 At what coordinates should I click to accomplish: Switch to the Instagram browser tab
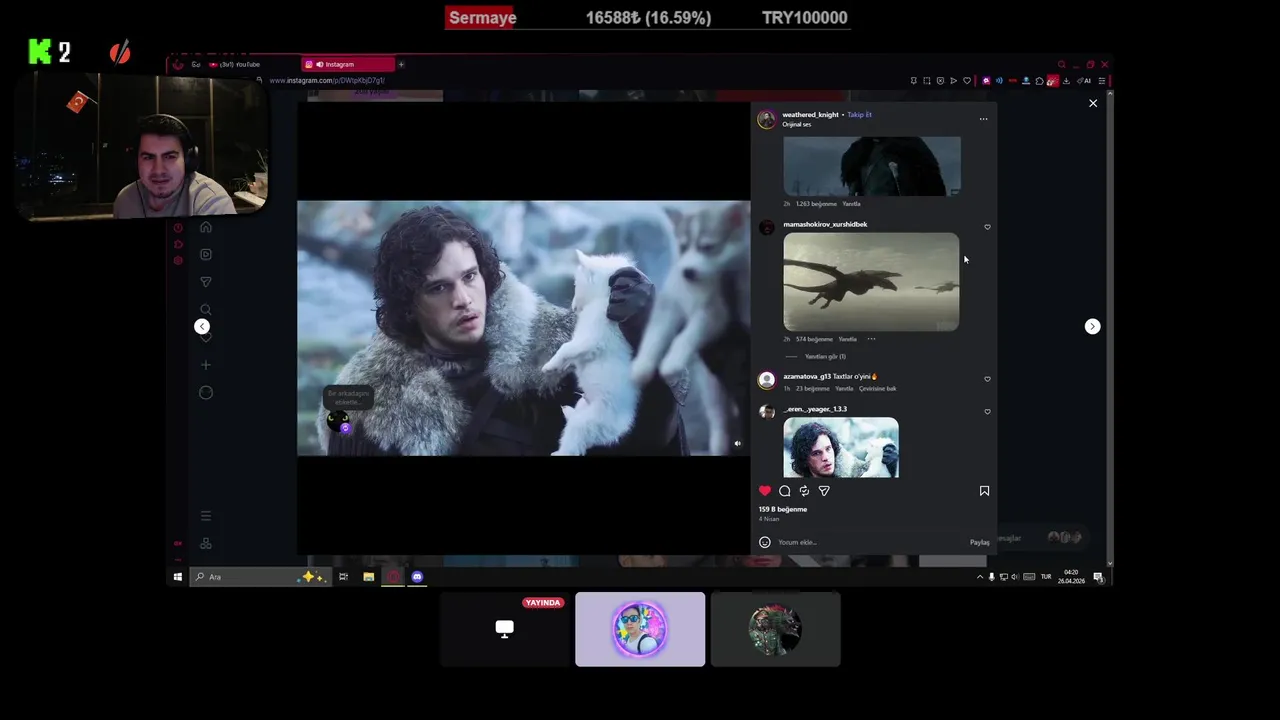click(348, 64)
